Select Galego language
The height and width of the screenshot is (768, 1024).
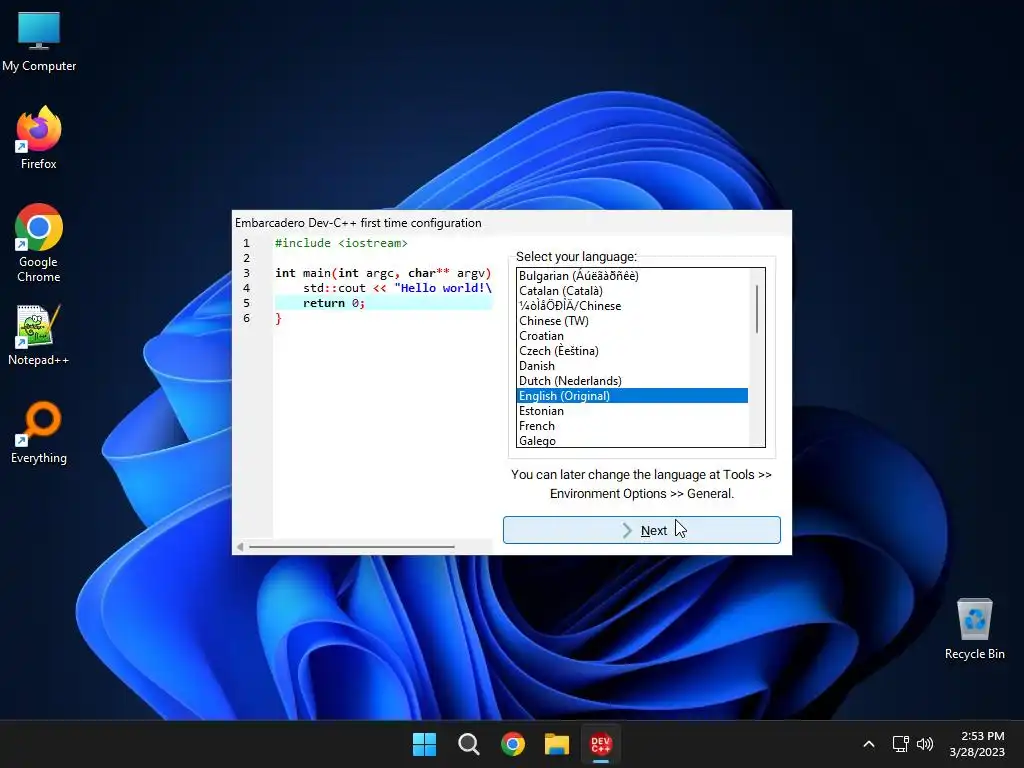(x=632, y=440)
